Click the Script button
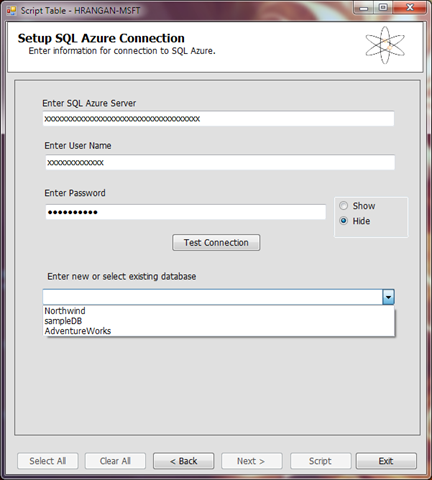The height and width of the screenshot is (480, 432). pyautogui.click(x=320, y=461)
